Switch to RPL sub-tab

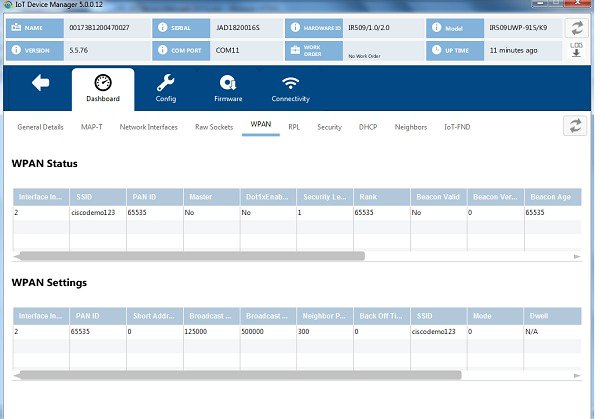(294, 127)
